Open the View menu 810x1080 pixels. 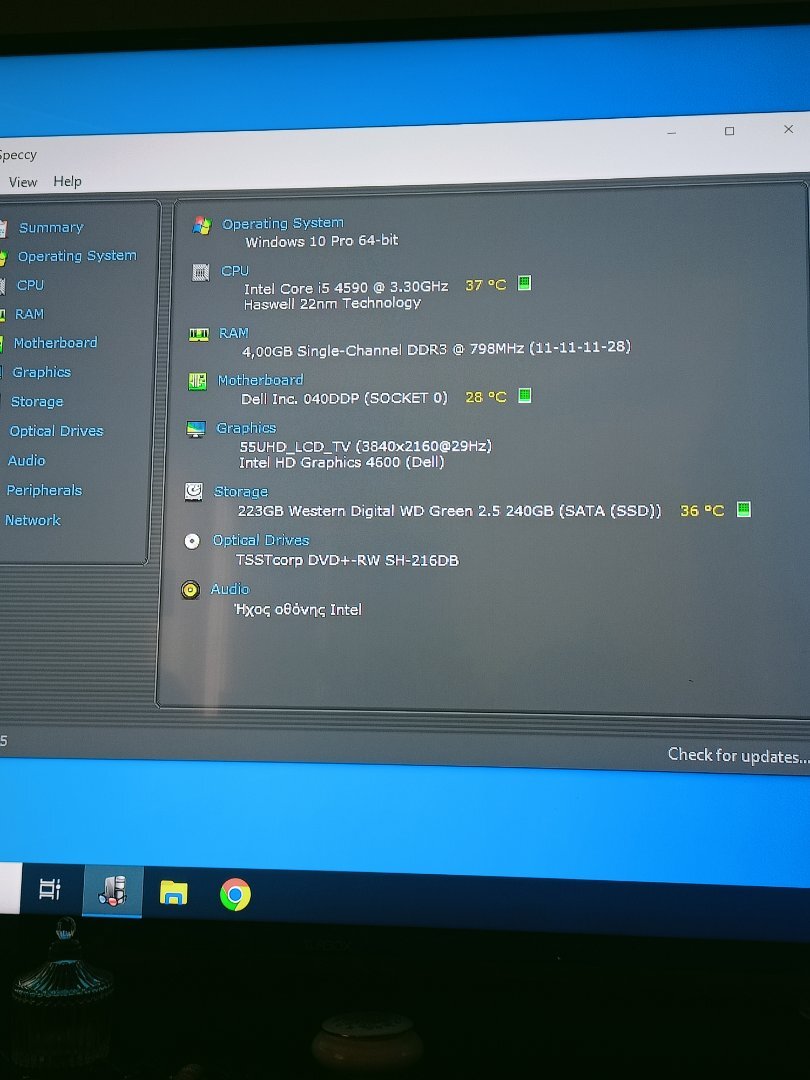pyautogui.click(x=23, y=183)
